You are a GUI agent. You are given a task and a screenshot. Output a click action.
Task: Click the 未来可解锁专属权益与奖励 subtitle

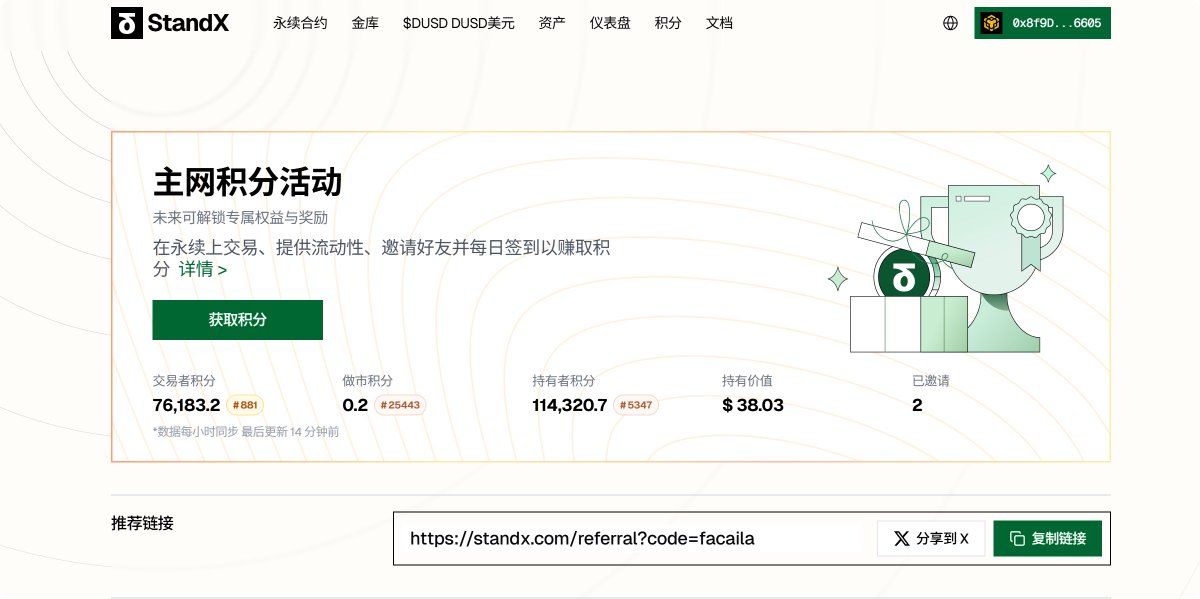point(240,217)
